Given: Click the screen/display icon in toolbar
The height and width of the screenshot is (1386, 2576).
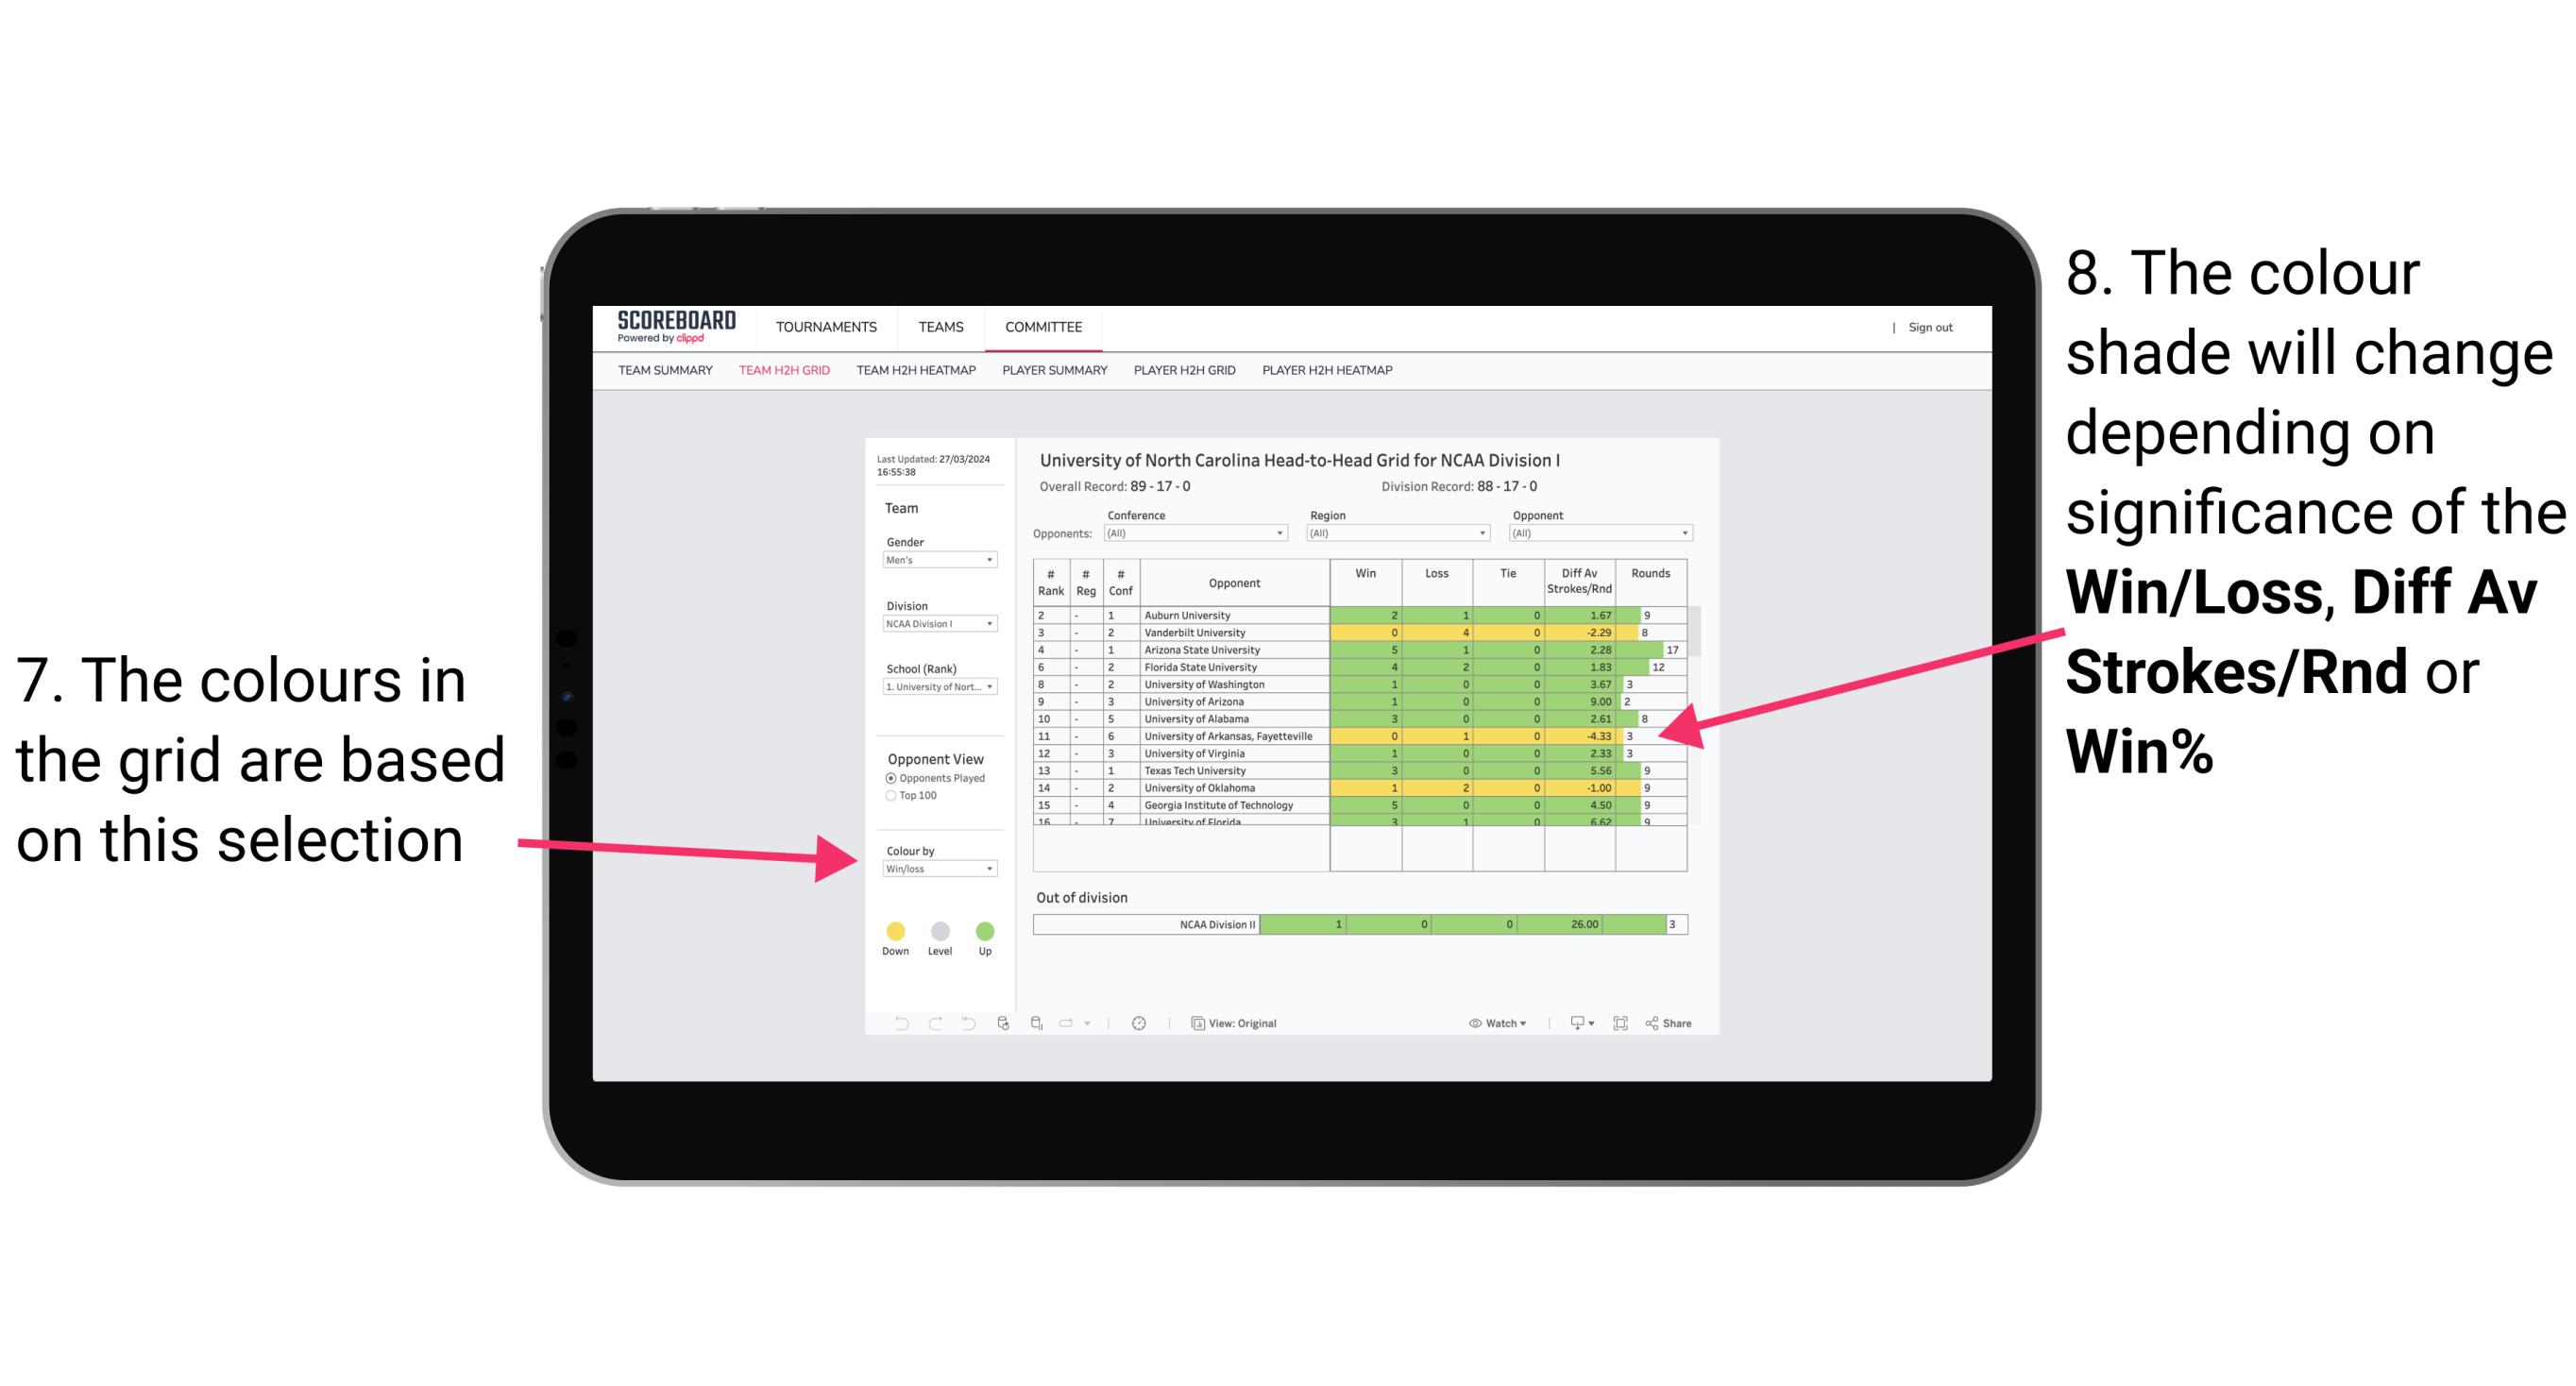Looking at the screenshot, I should 1572,1024.
